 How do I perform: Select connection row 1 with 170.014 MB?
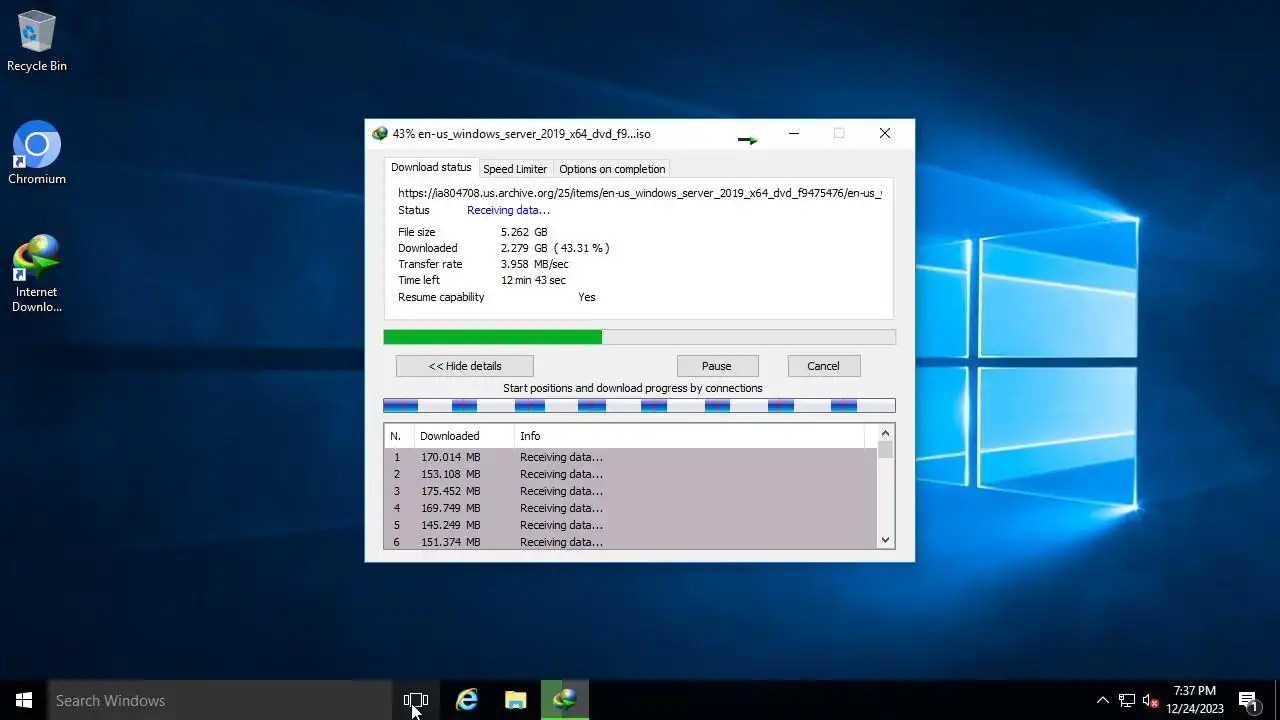tap(630, 457)
